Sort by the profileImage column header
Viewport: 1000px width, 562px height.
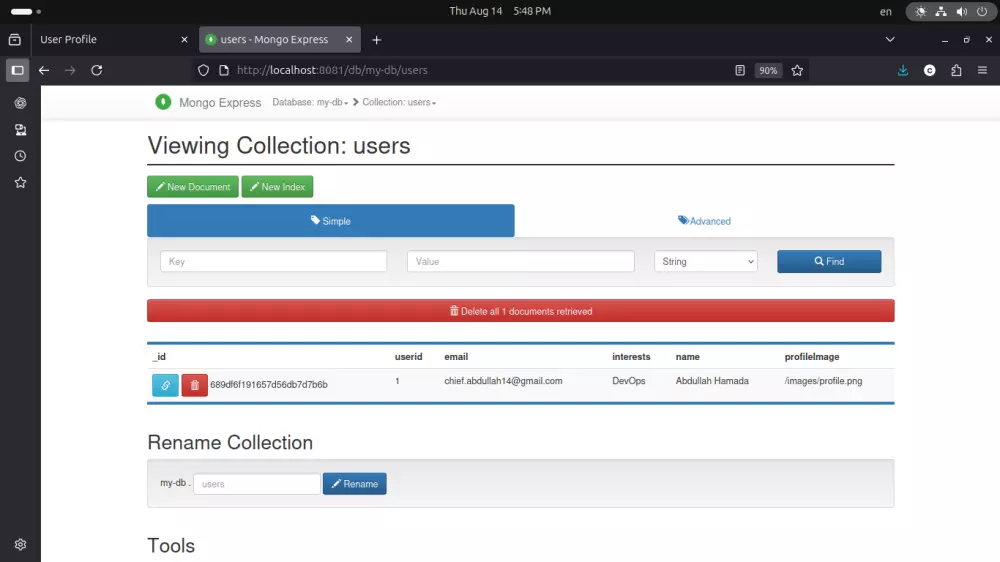(812, 357)
